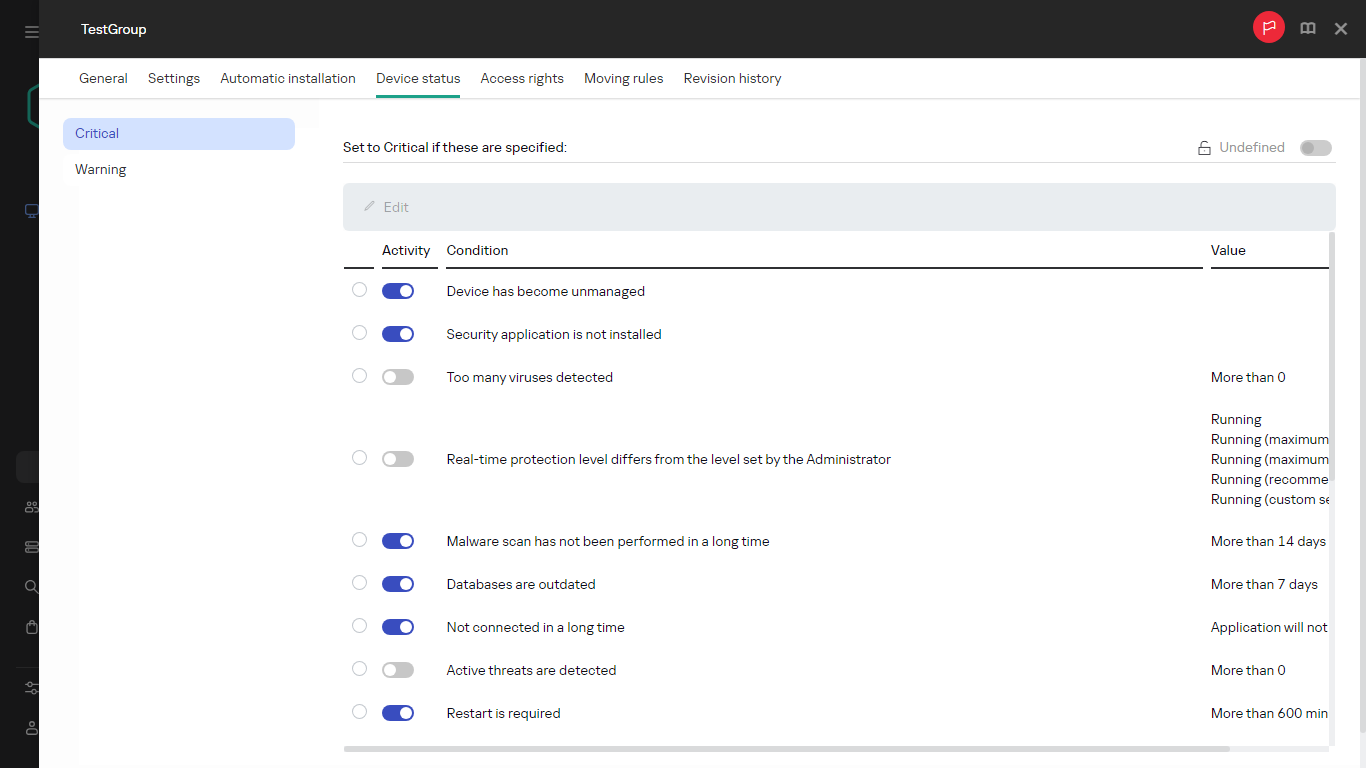
Task: Select the Devices monitor icon in sidebar
Action: click(x=31, y=211)
